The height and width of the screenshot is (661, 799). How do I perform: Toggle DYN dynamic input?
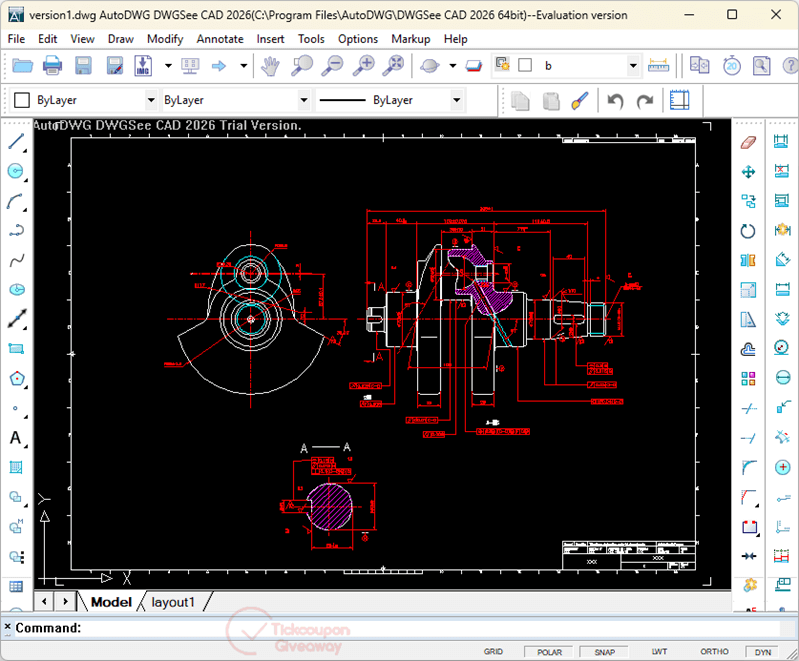[763, 652]
